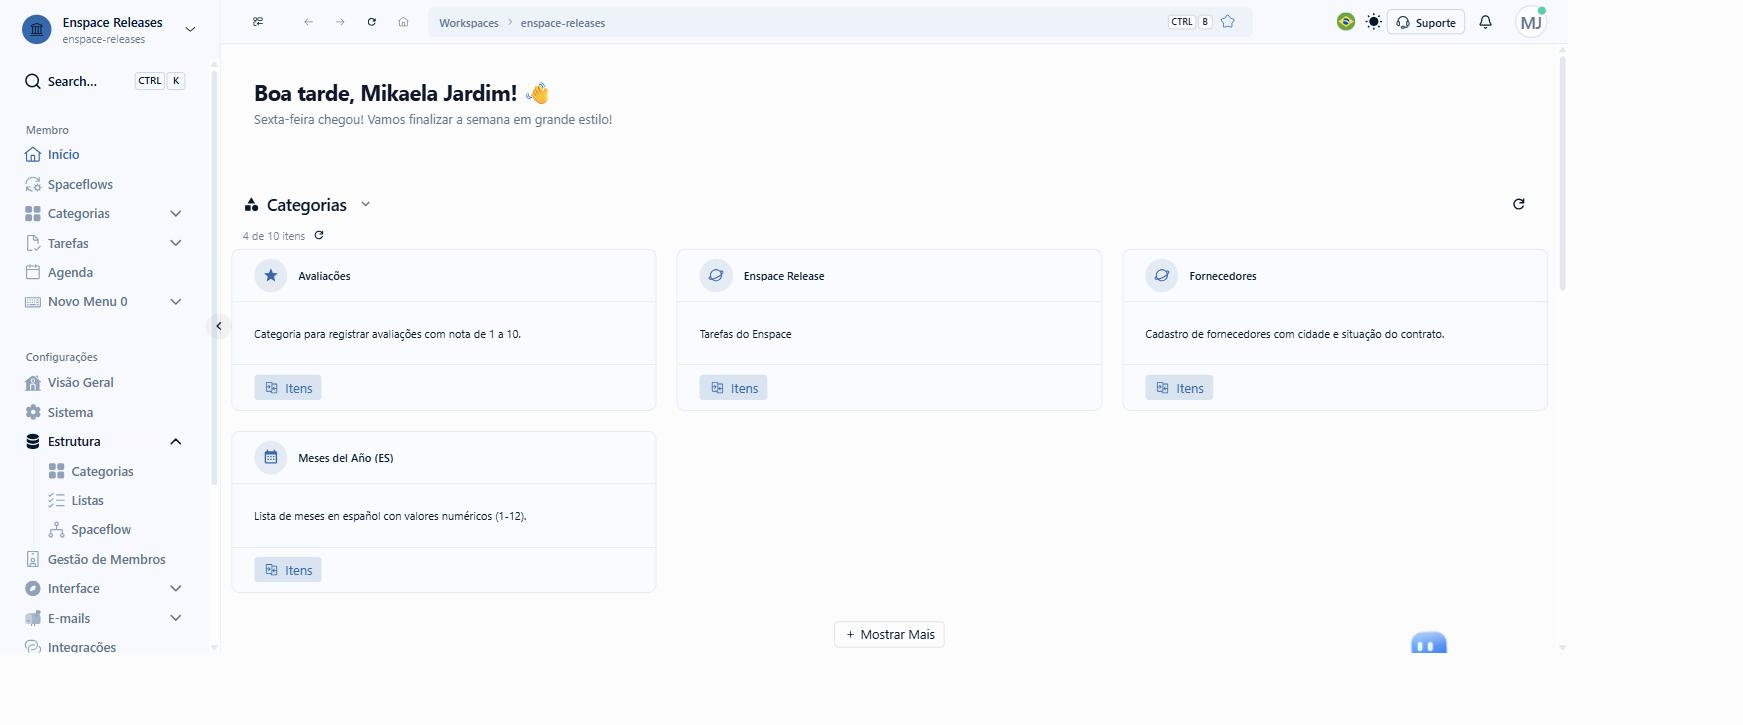Click the planet icon on the Enspace Release card
This screenshot has width=1743, height=725.
click(x=716, y=276)
